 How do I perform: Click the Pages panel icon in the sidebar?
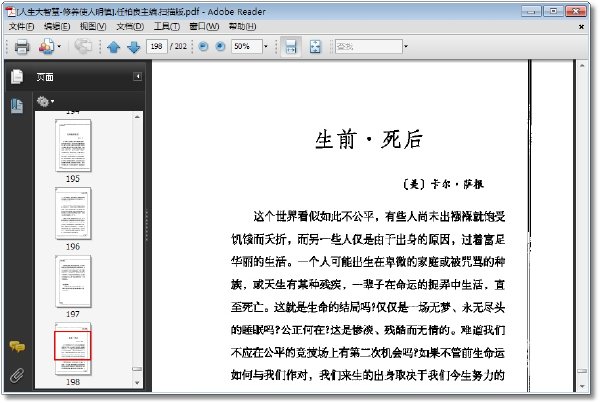(17, 77)
